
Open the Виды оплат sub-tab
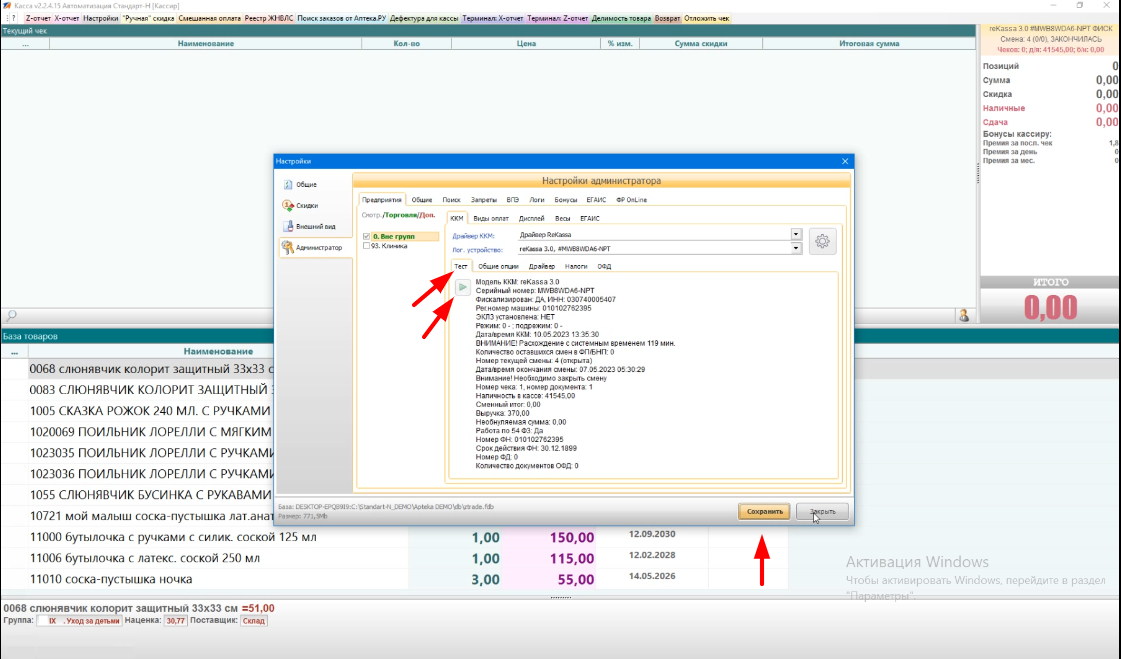[x=491, y=219]
